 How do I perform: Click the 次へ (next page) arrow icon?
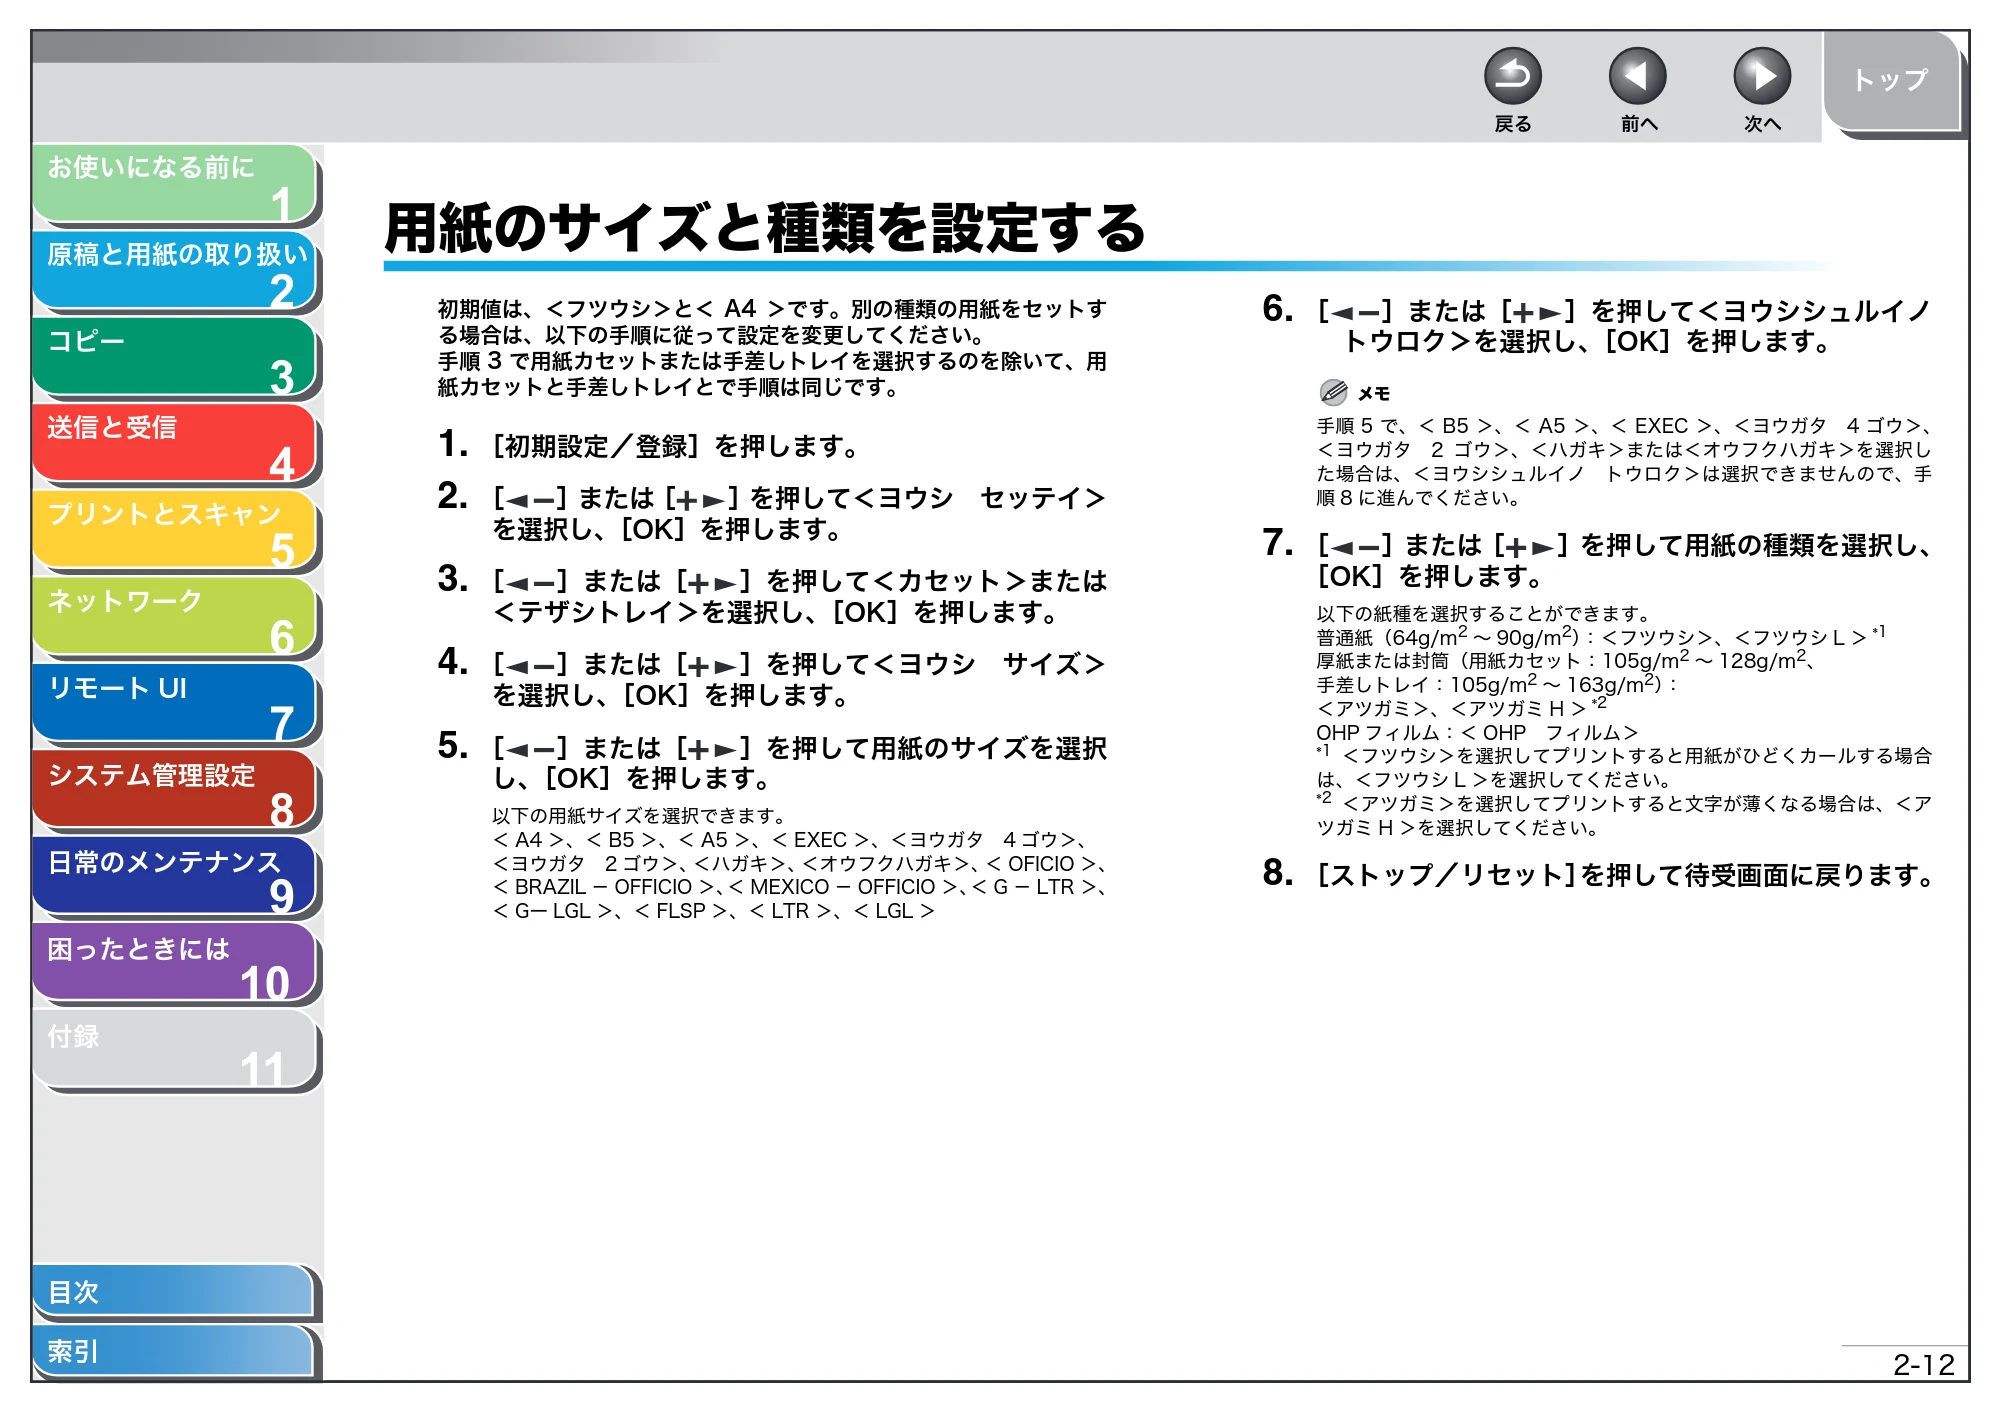pos(1762,76)
